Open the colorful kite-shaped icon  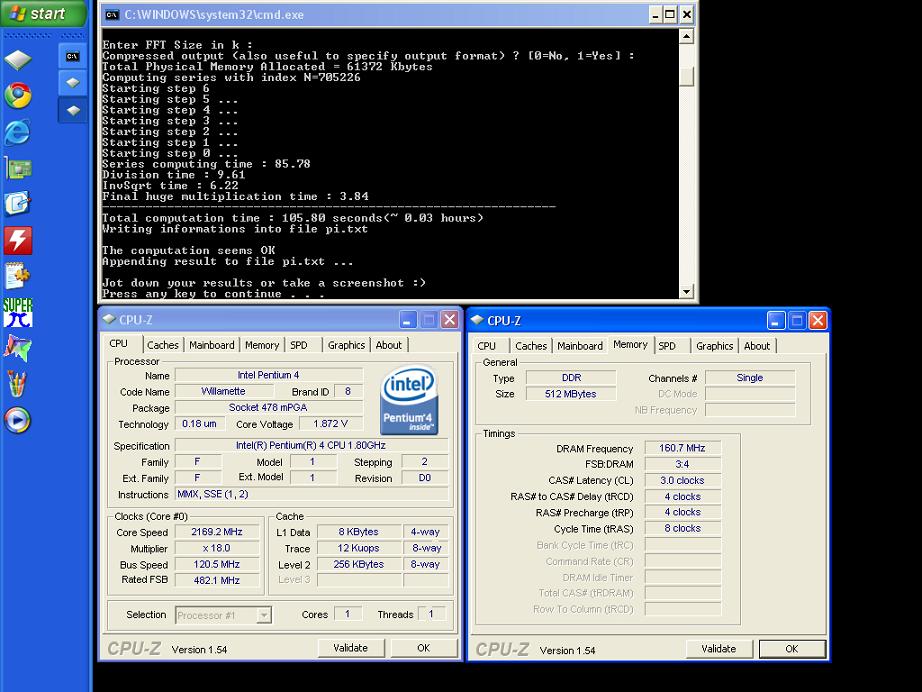click(x=18, y=348)
